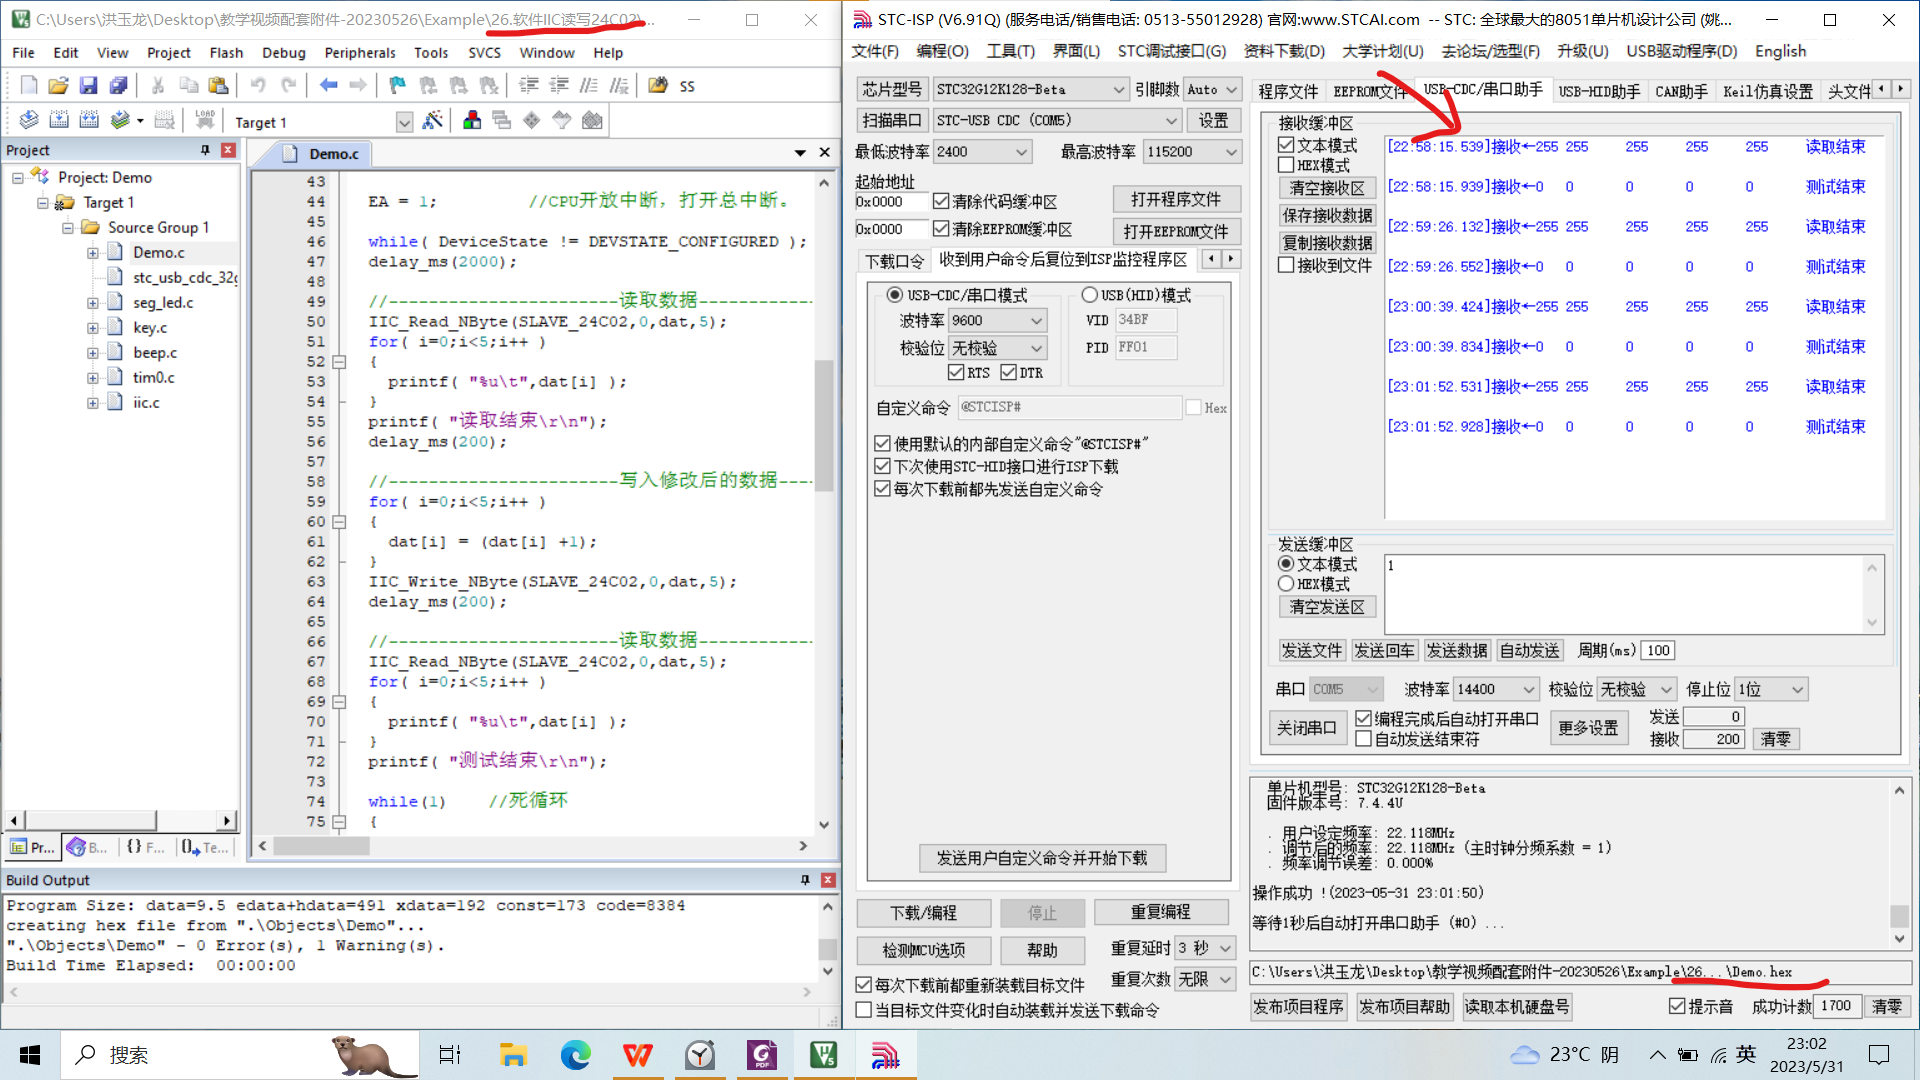Switch to USB-HID助手 tab
Viewport: 1920px width, 1080px height.
(1599, 92)
